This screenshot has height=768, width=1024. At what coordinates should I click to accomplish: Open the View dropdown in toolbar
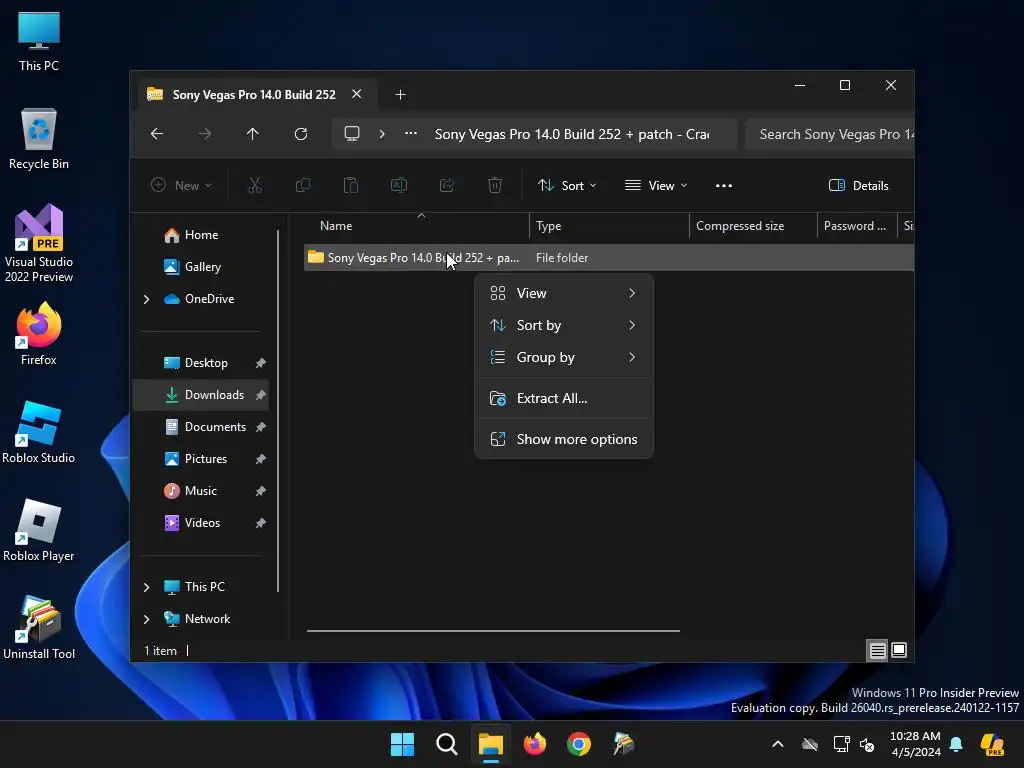(x=656, y=185)
